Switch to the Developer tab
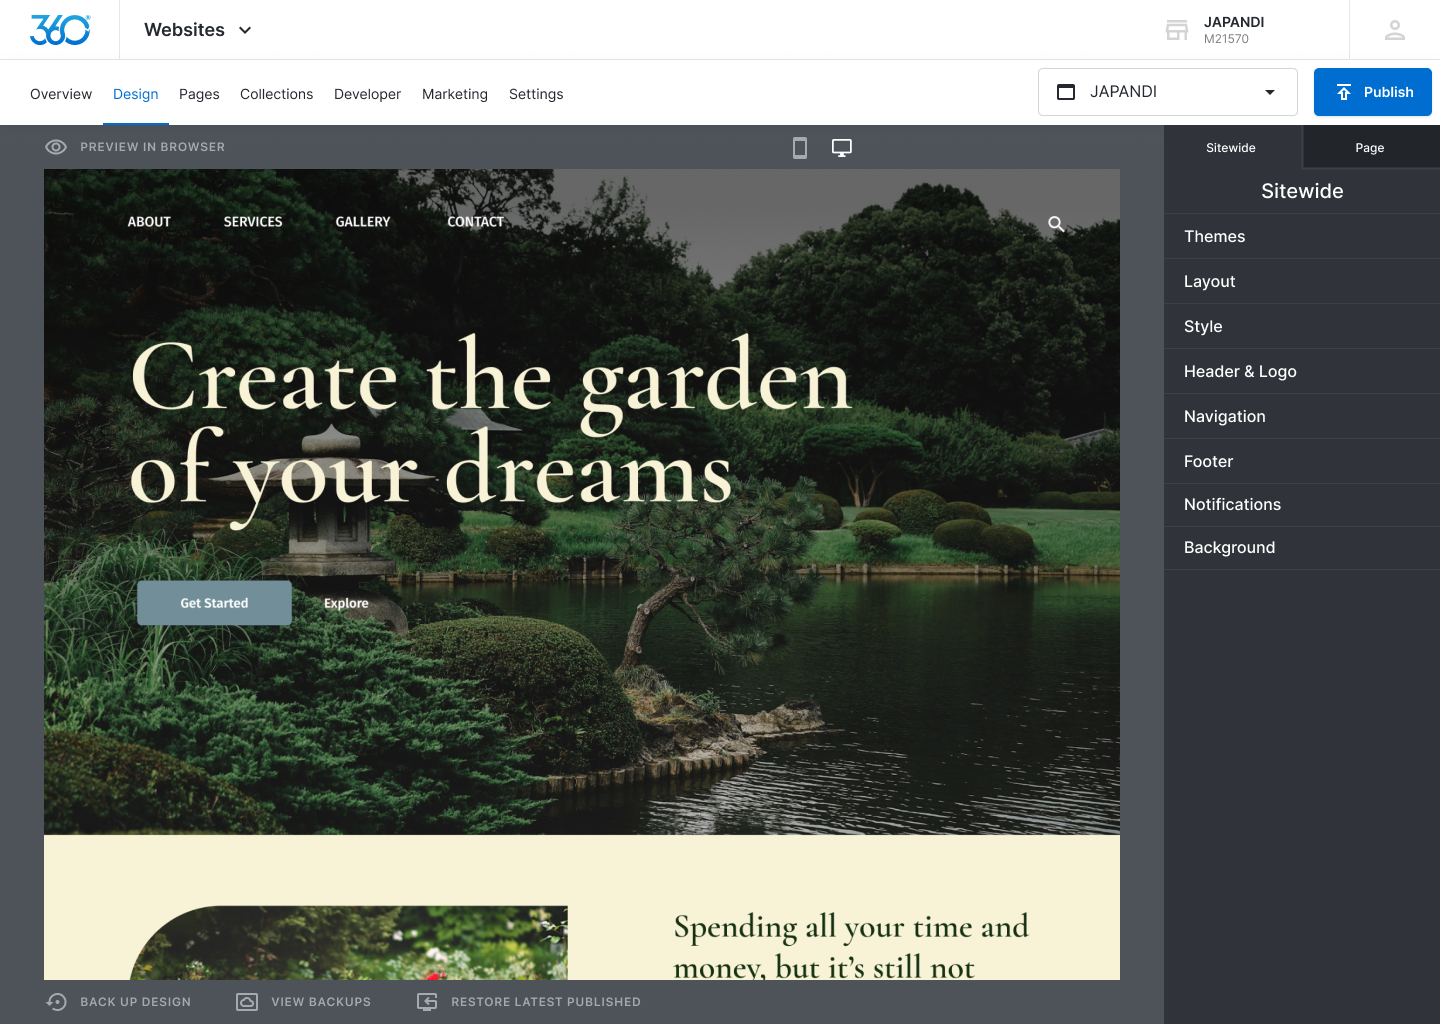Image resolution: width=1440 pixels, height=1024 pixels. [367, 94]
